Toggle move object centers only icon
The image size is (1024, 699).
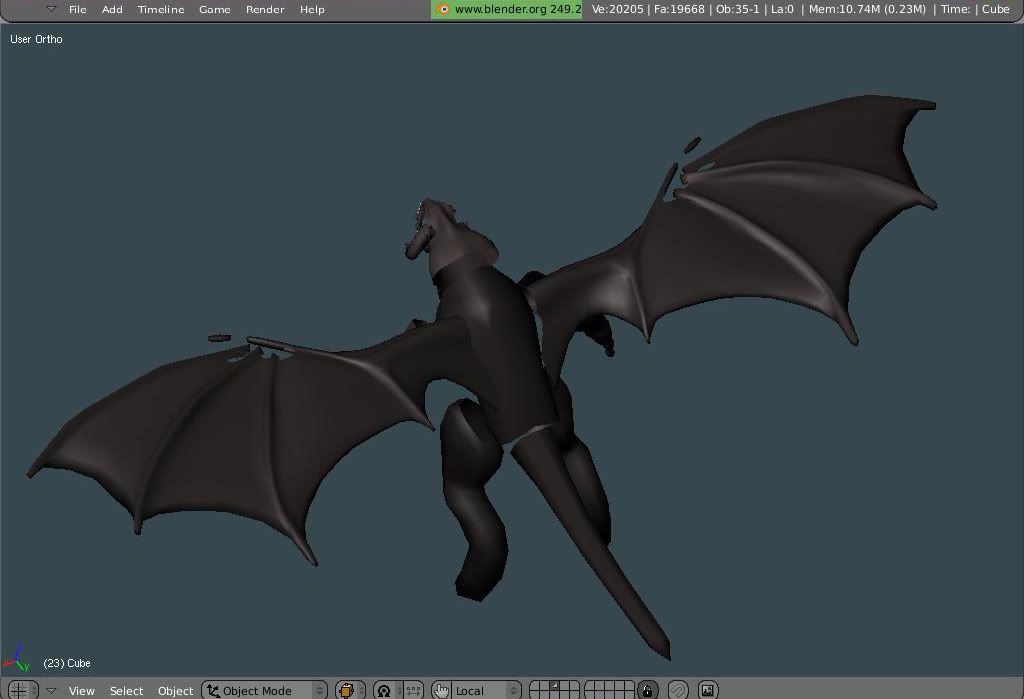pyautogui.click(x=413, y=690)
